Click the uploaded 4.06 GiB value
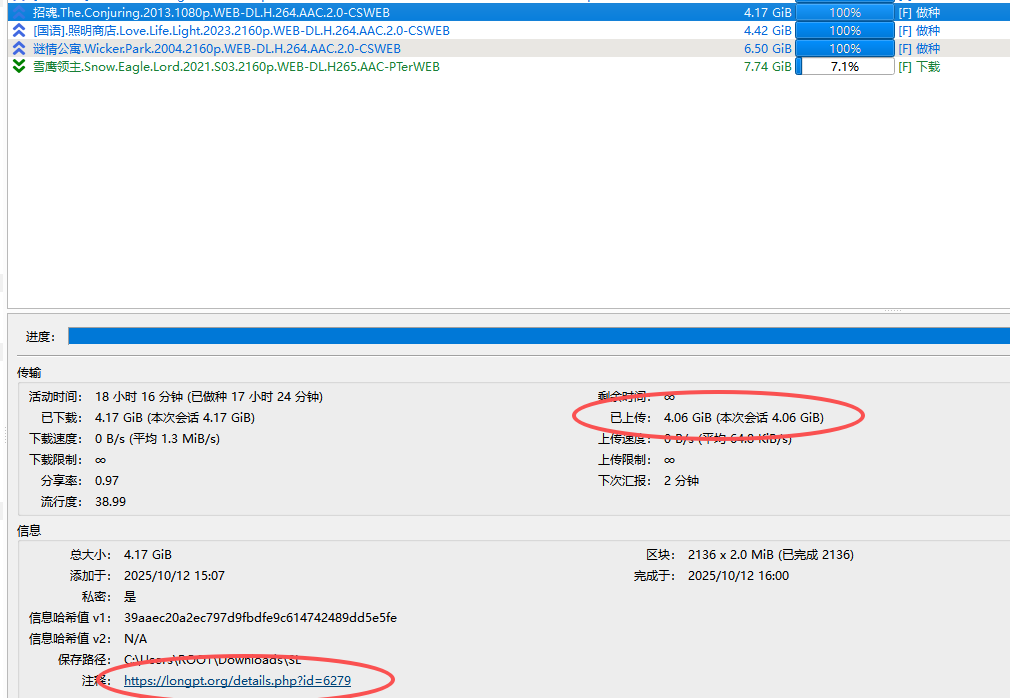Viewport: 1010px width, 698px height. (743, 417)
